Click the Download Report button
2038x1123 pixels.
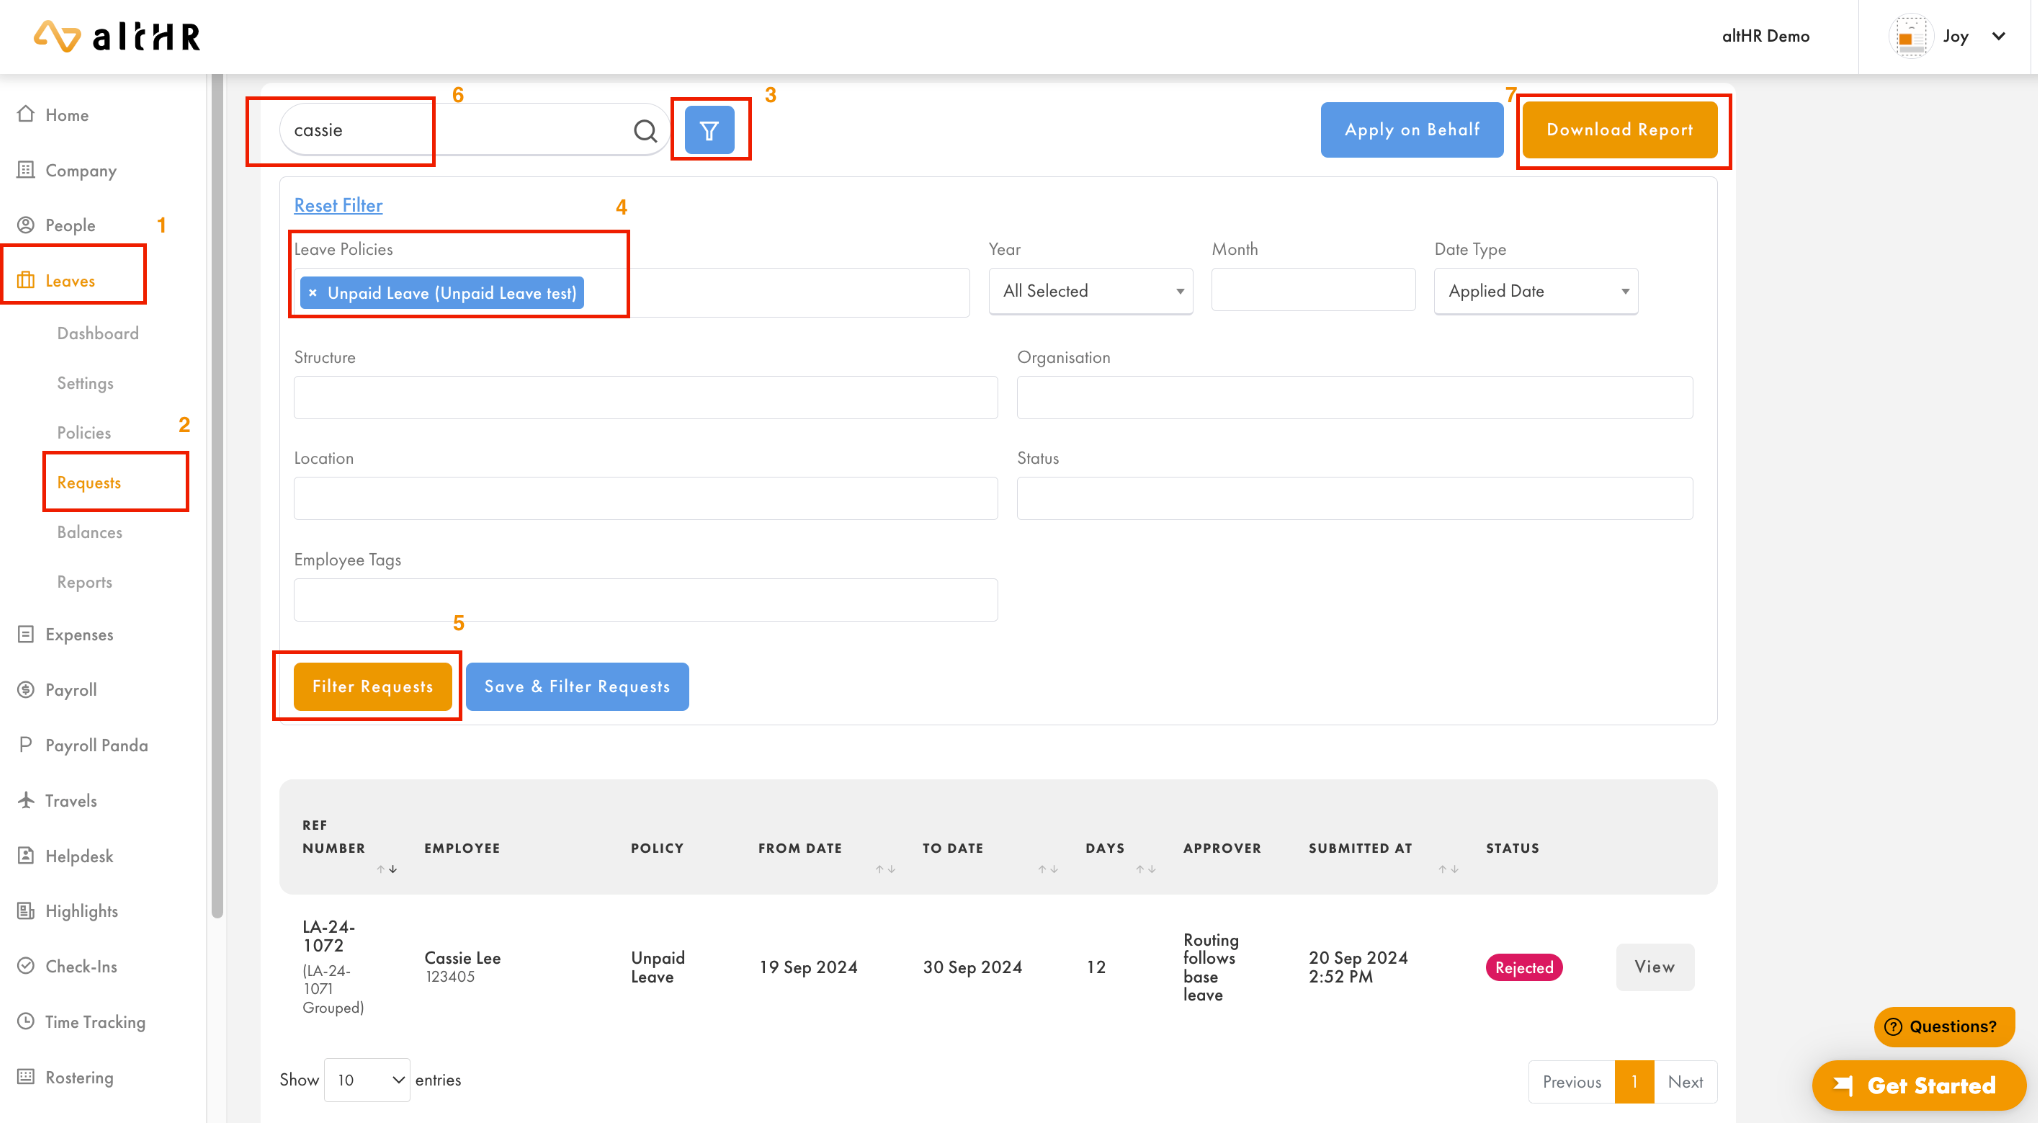pos(1619,130)
